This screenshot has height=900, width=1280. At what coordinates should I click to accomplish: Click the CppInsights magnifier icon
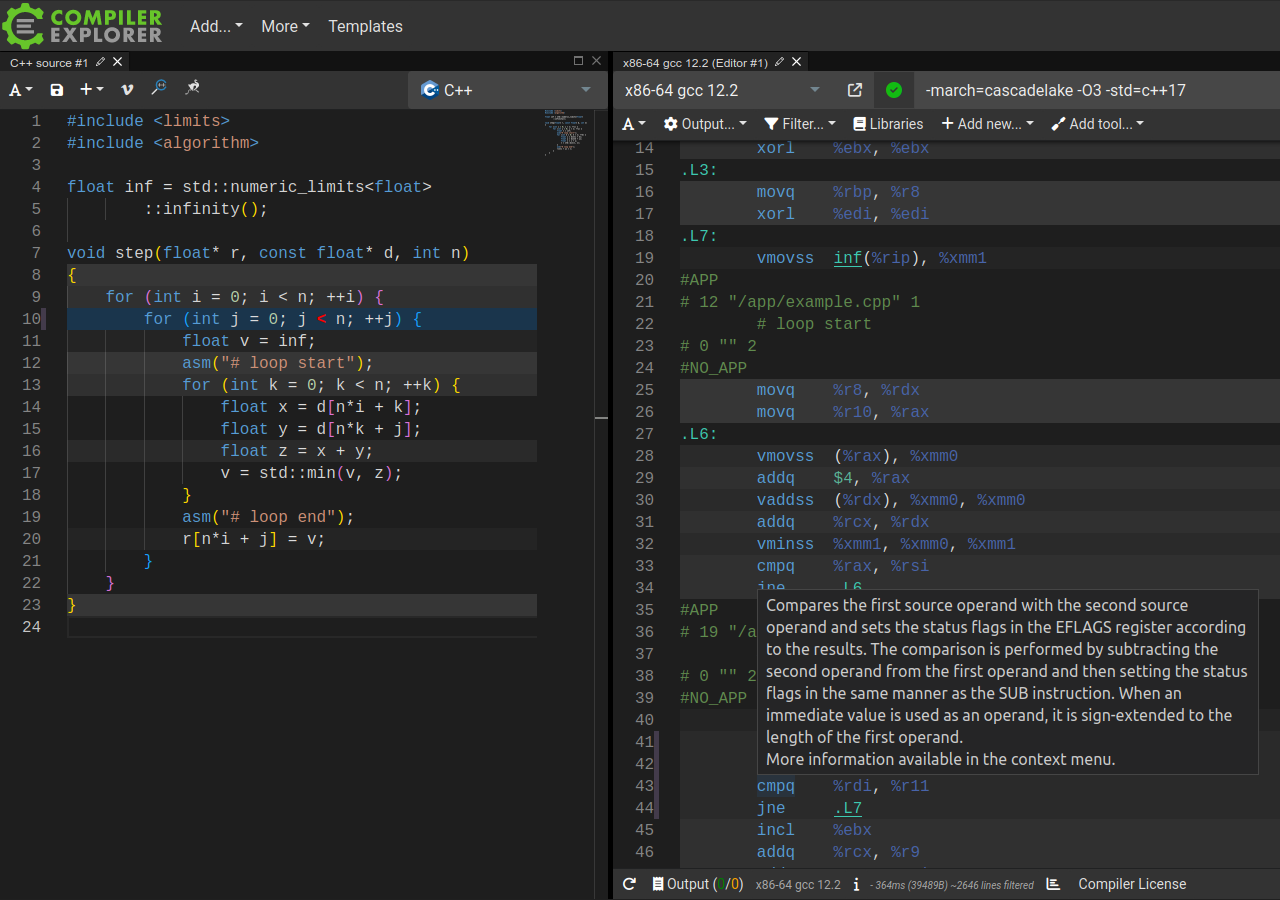coord(159,89)
